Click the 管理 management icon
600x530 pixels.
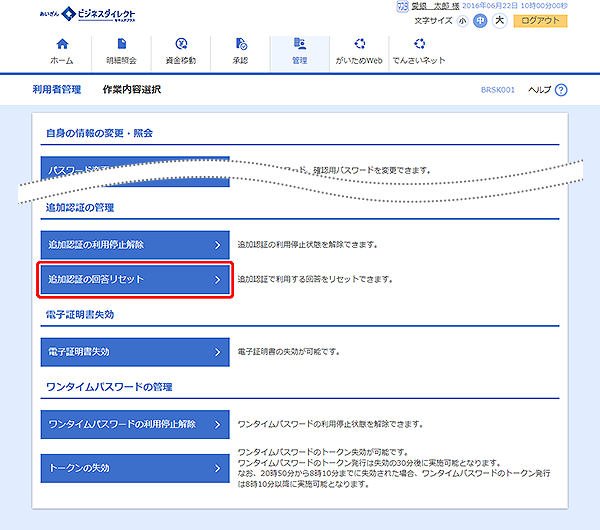300,44
